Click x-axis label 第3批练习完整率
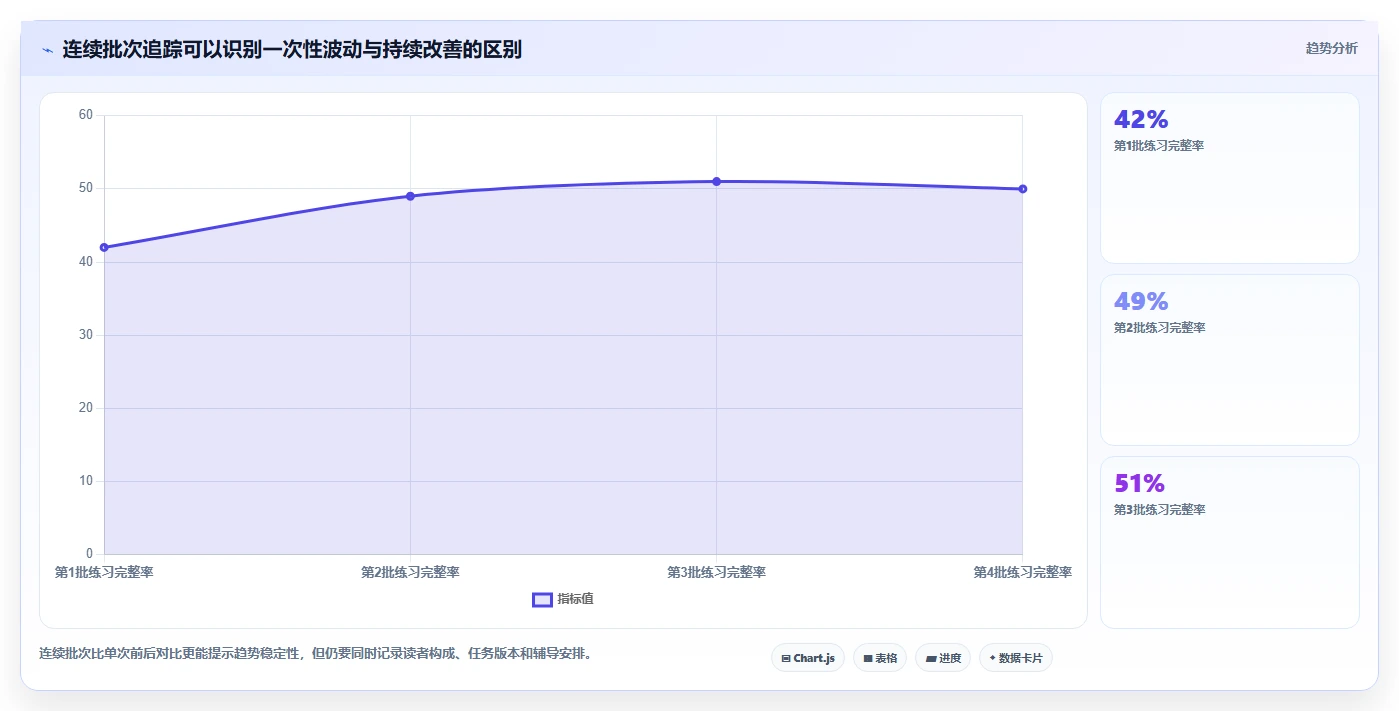 (x=716, y=572)
